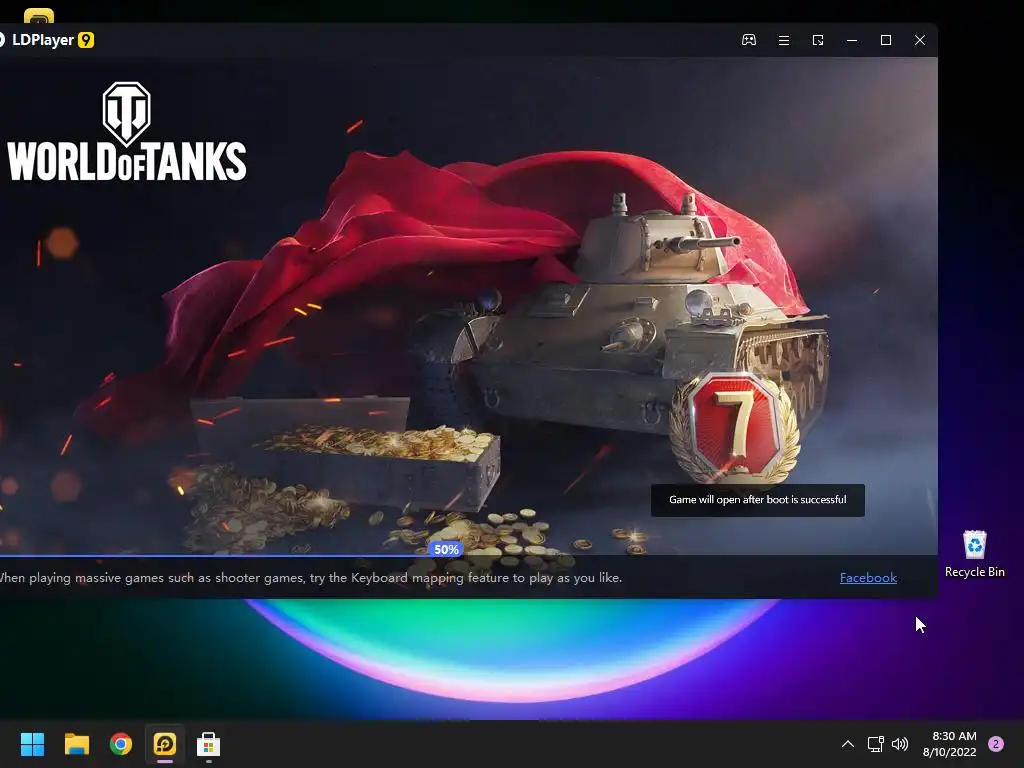This screenshot has height=768, width=1024.
Task: Open the LDPlayer gamepad settings icon
Action: 748,40
